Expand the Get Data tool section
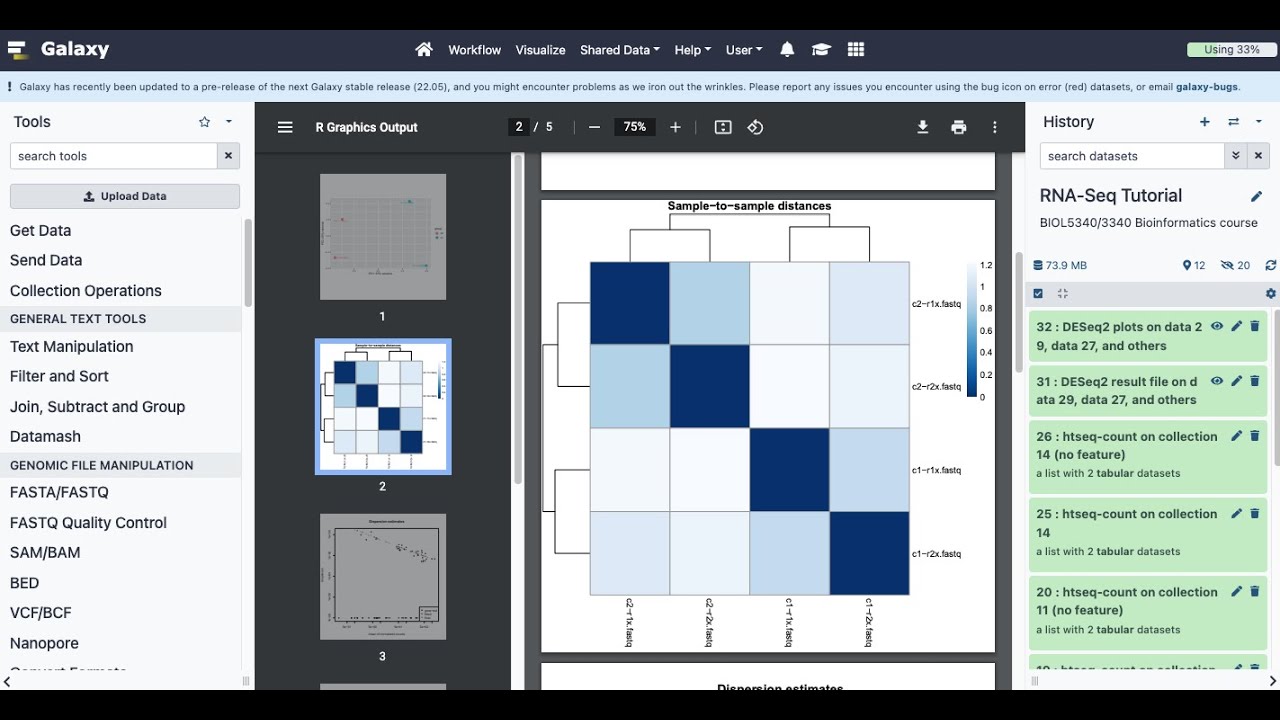This screenshot has width=1280, height=720. (41, 230)
